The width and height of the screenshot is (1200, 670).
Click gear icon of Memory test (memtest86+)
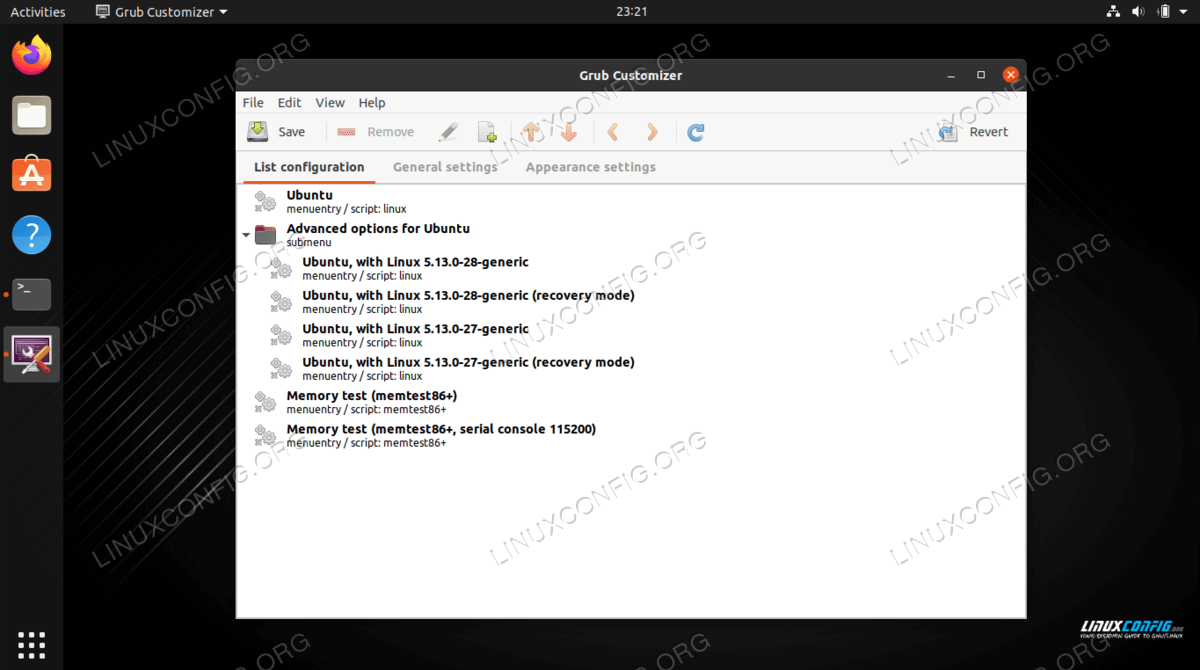pos(265,402)
